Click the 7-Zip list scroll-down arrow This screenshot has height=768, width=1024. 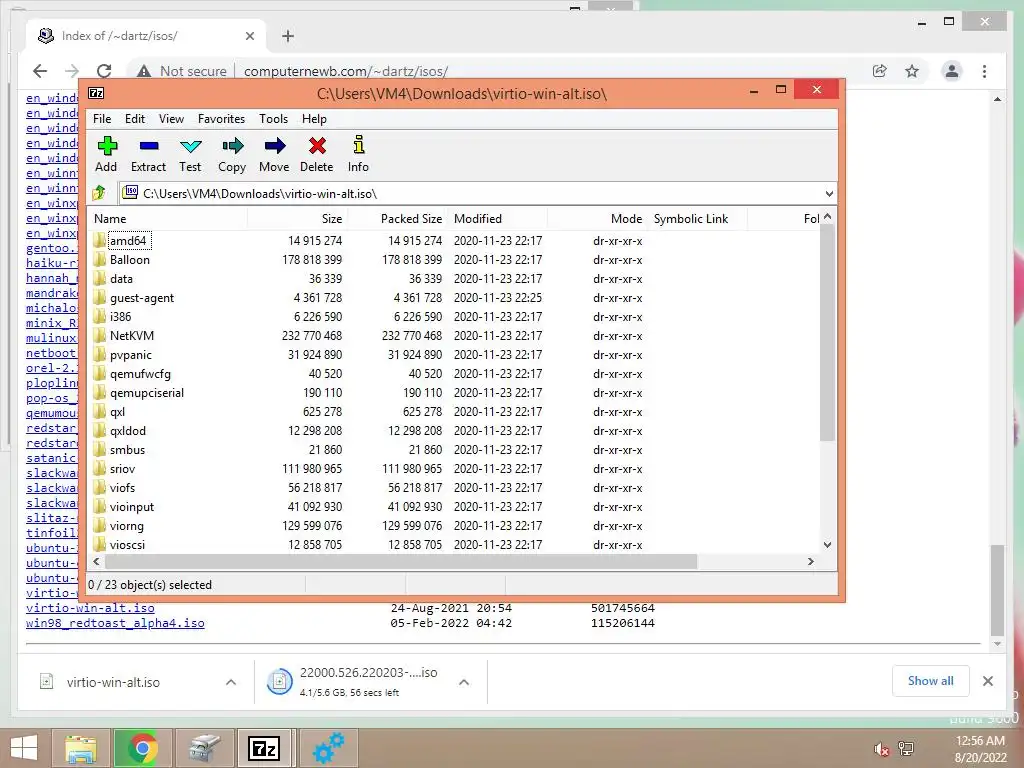(x=827, y=545)
